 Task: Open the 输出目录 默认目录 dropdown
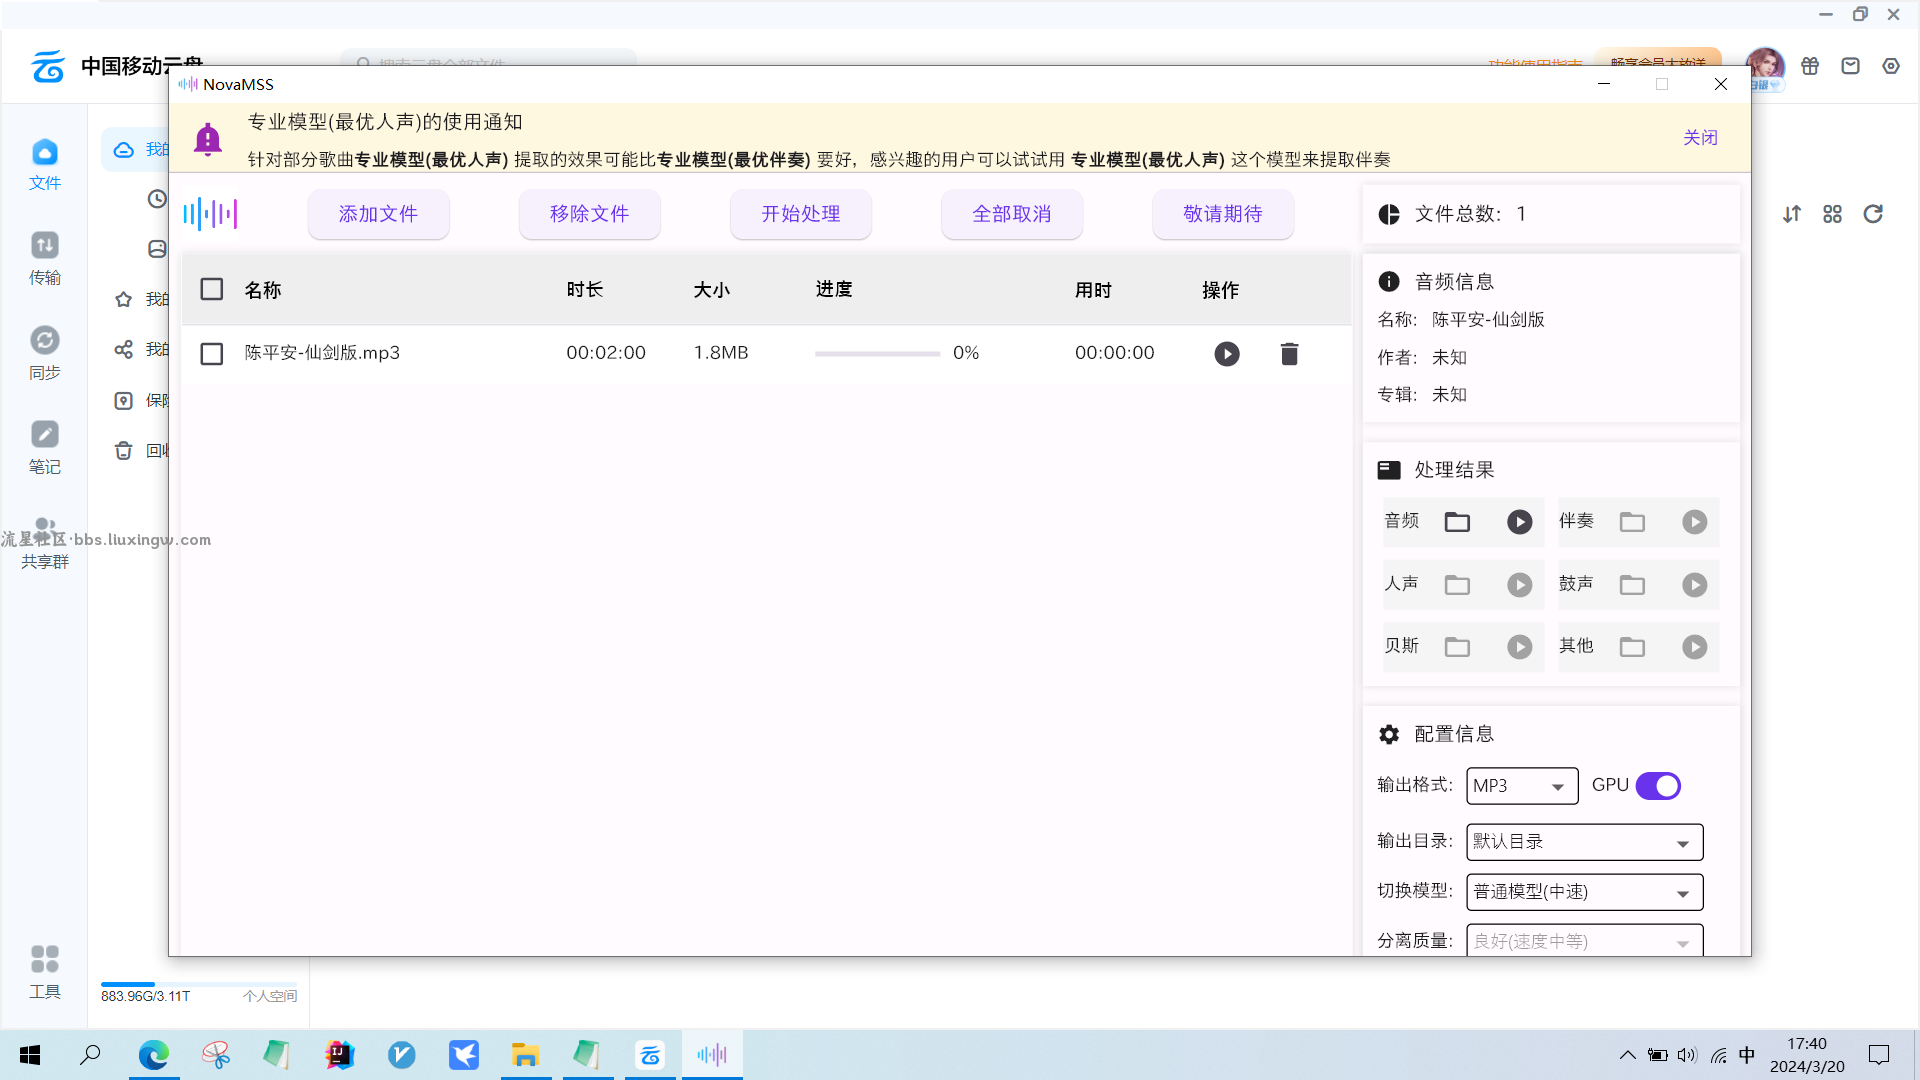point(1584,842)
